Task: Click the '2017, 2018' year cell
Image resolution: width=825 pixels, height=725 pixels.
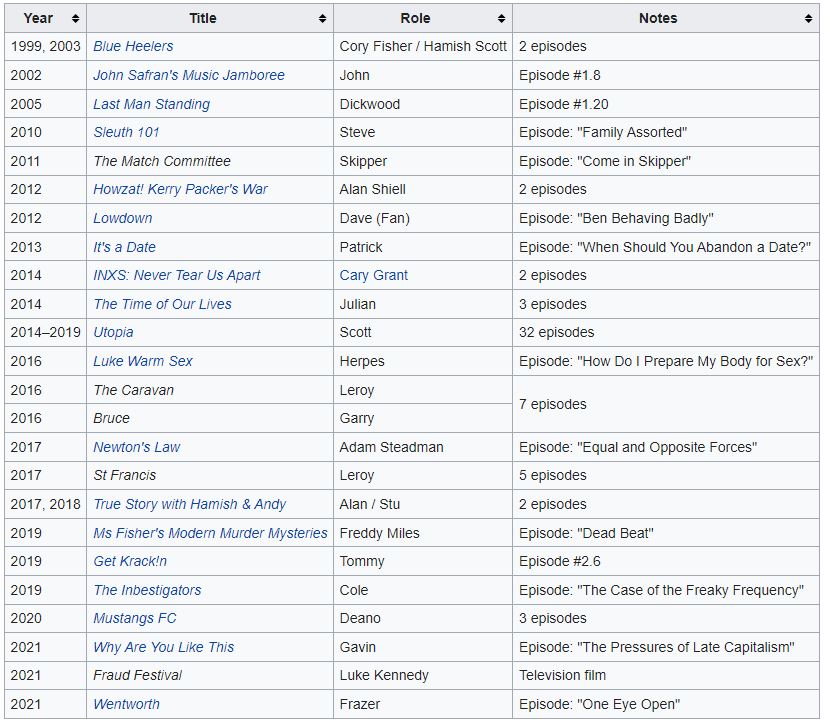Action: click(46, 504)
